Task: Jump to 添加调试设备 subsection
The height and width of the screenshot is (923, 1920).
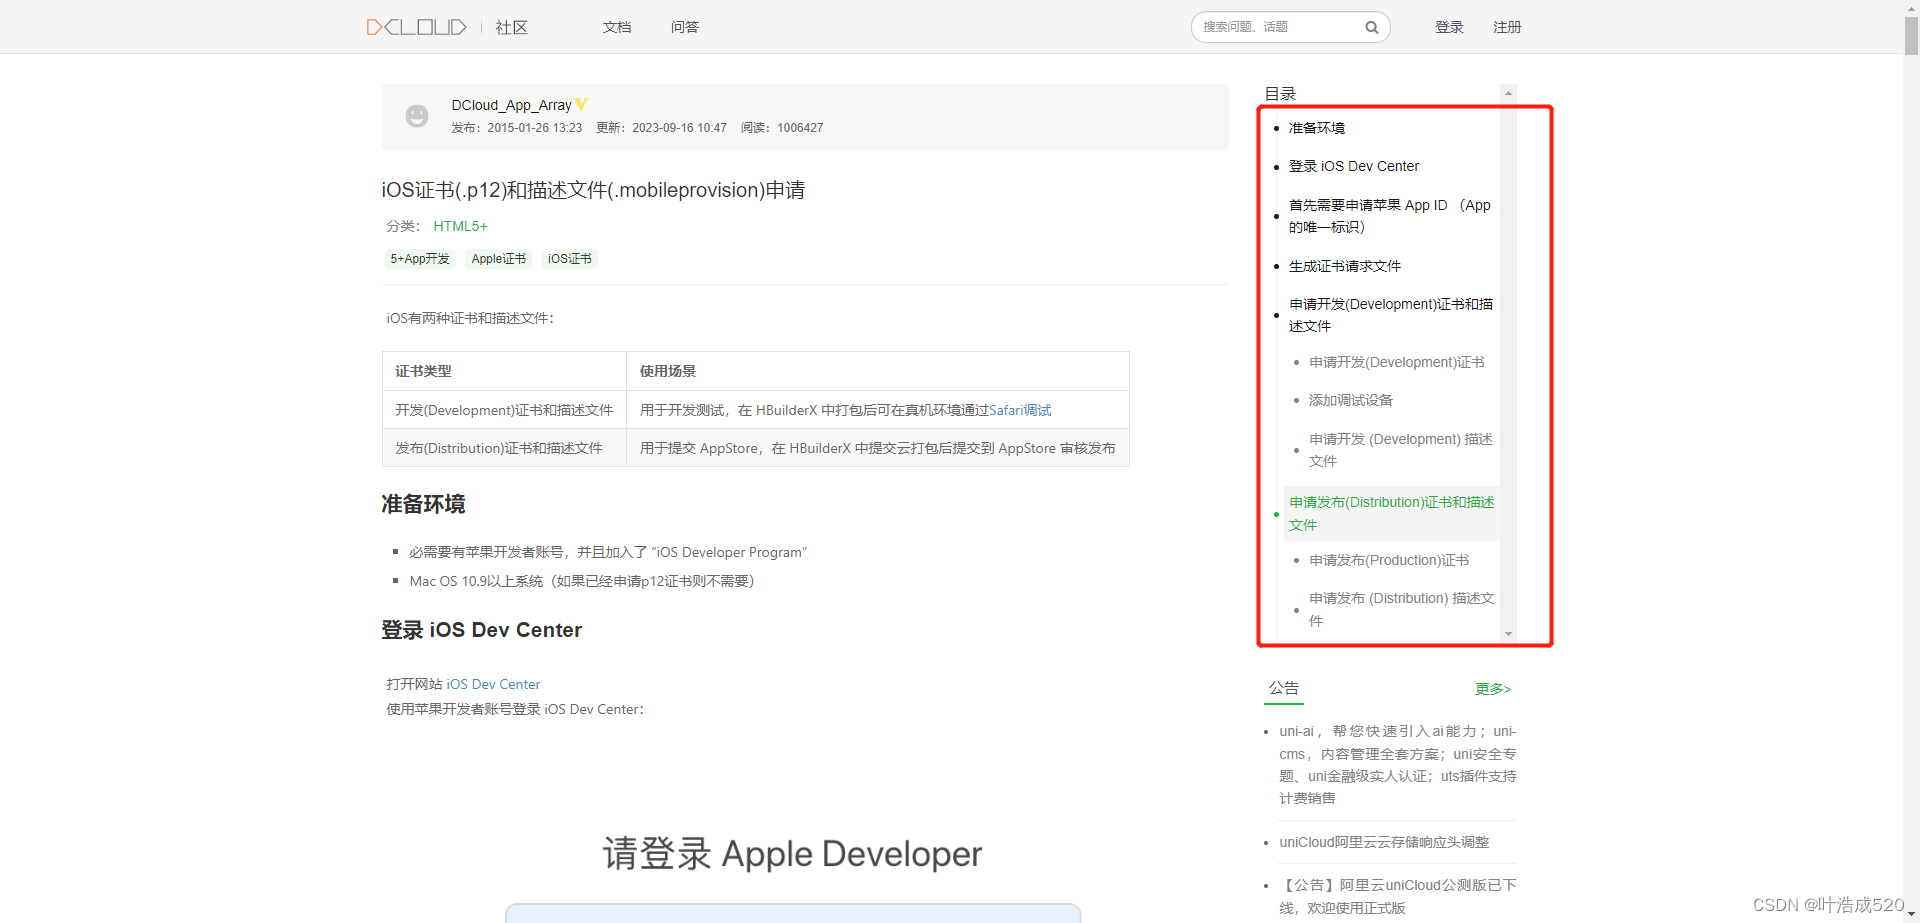Action: 1350,400
